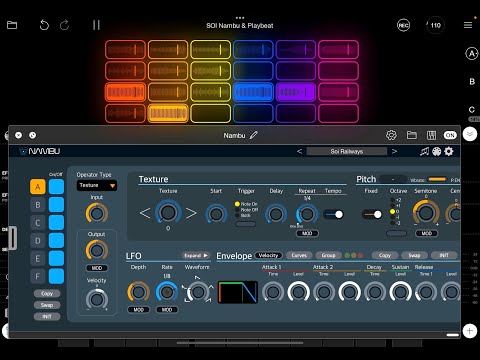Click the Envelope Swap button
480x360 pixels.
point(414,256)
